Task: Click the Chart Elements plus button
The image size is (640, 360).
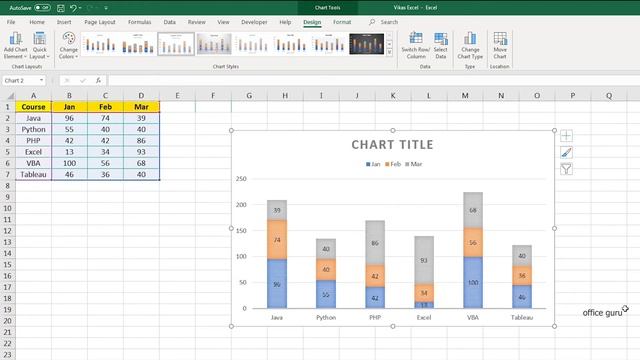Action: 566,136
